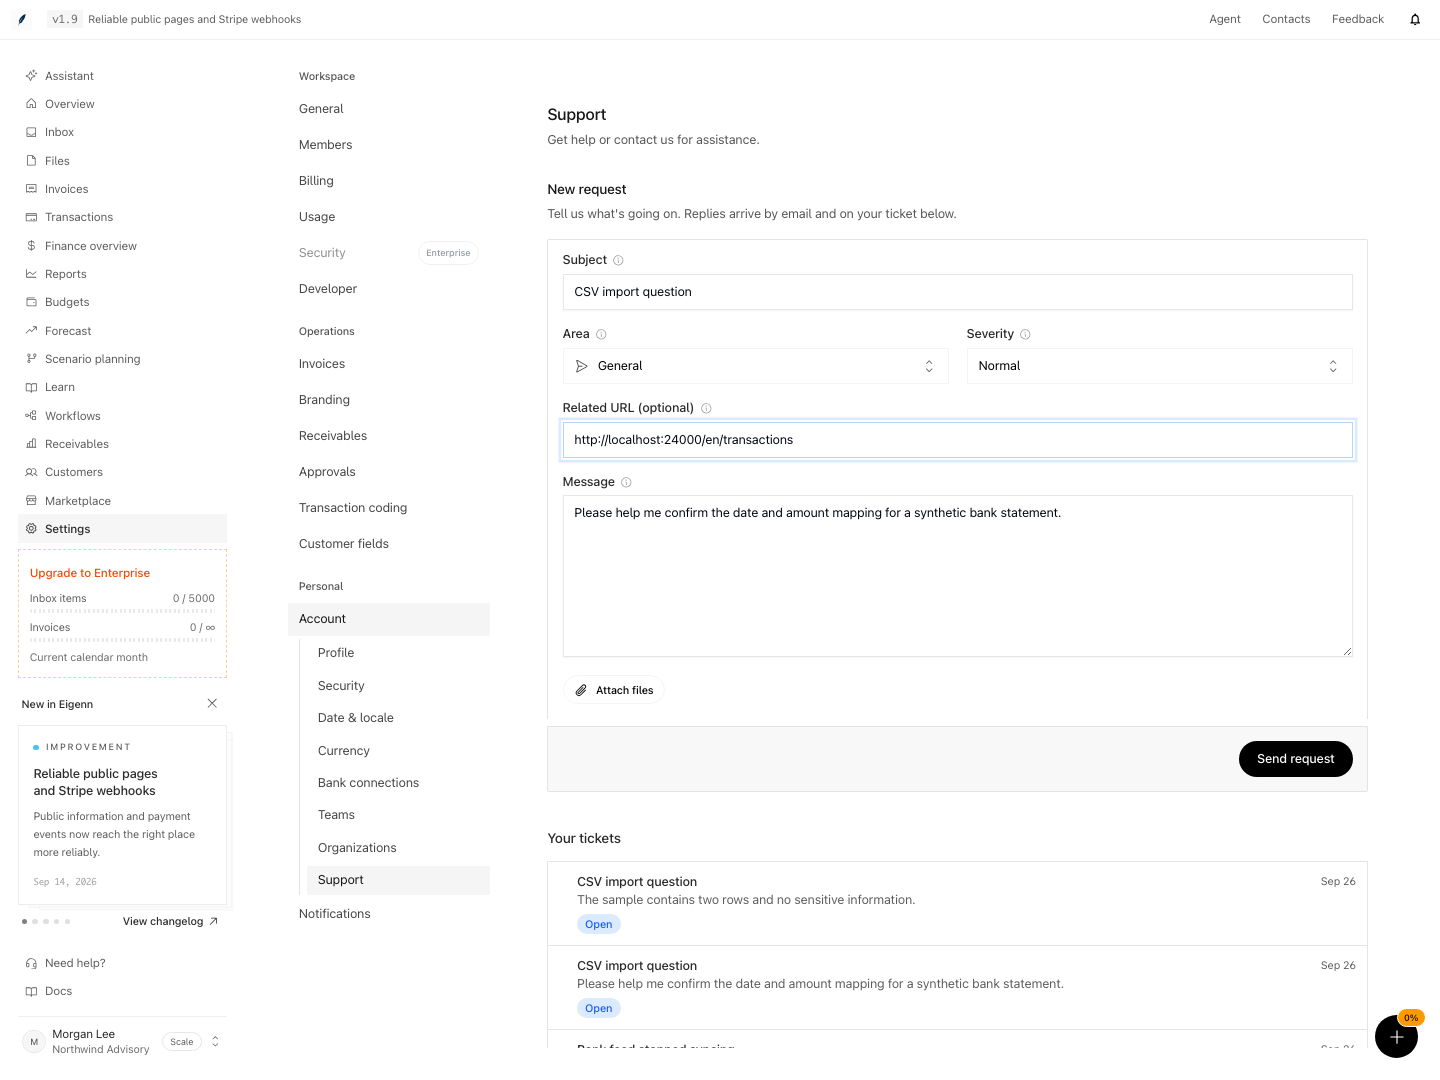Click the Customers people icon

click(31, 472)
